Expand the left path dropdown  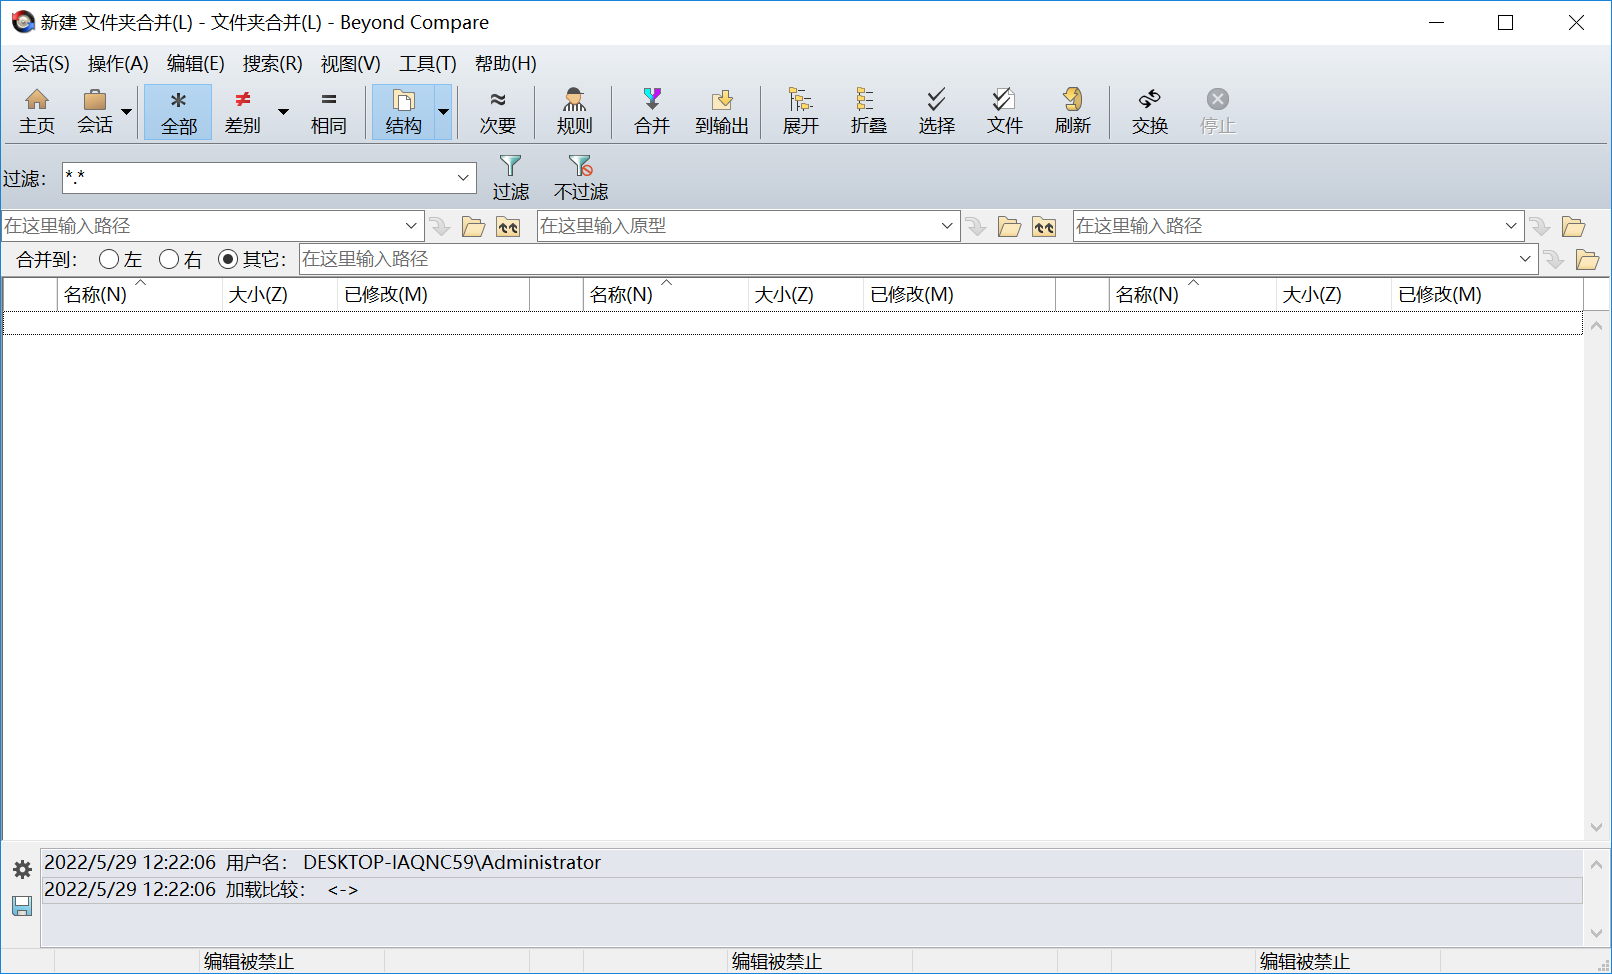pyautogui.click(x=411, y=226)
